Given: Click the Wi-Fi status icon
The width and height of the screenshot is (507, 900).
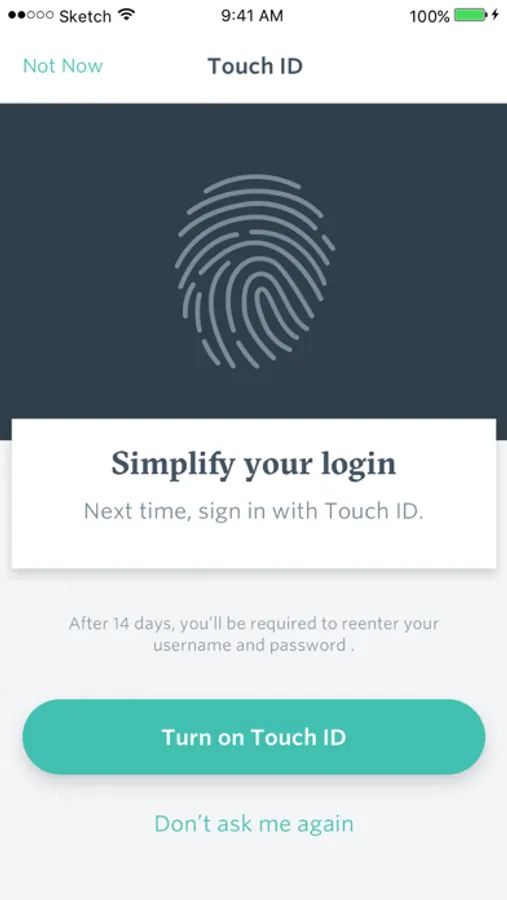Looking at the screenshot, I should (126, 15).
